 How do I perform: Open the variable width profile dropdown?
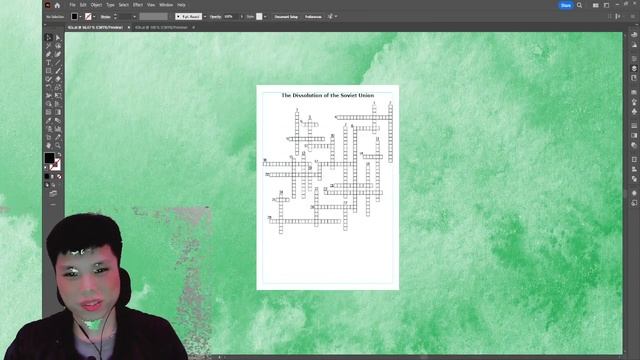click(153, 17)
